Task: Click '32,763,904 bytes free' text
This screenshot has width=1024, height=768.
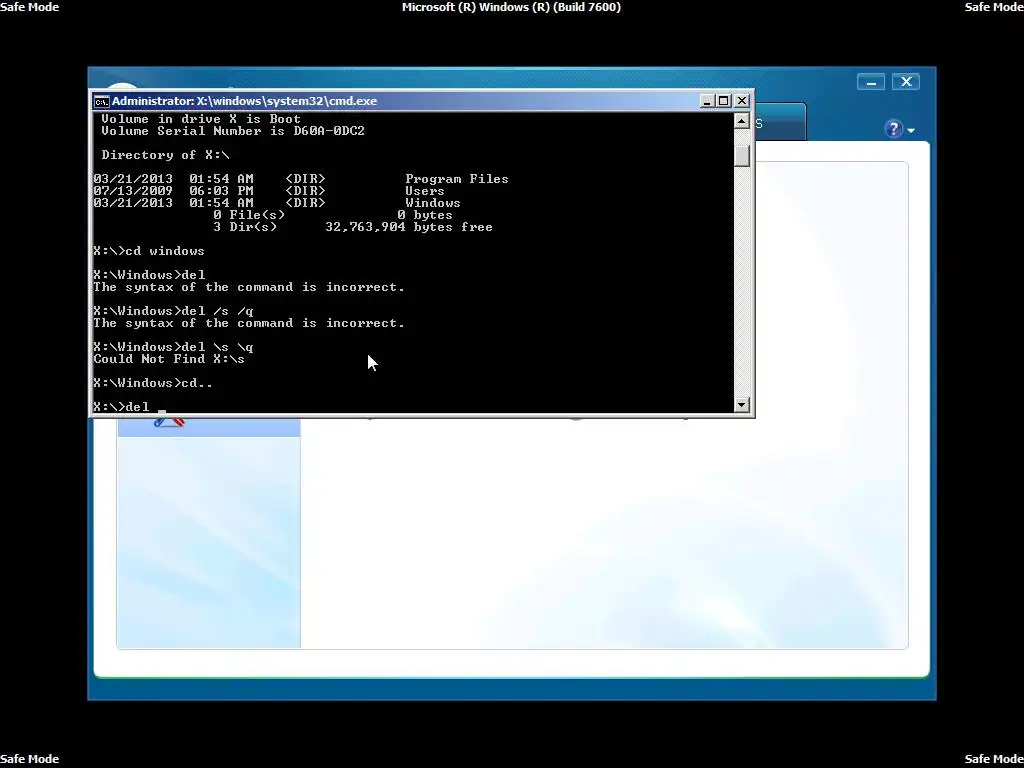Action: 409,227
